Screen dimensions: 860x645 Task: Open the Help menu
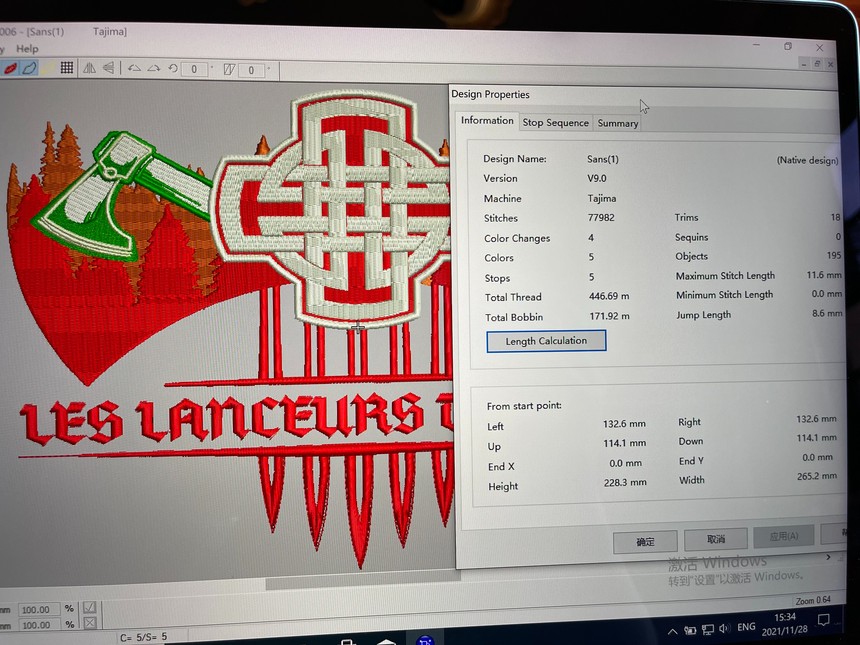coord(27,49)
